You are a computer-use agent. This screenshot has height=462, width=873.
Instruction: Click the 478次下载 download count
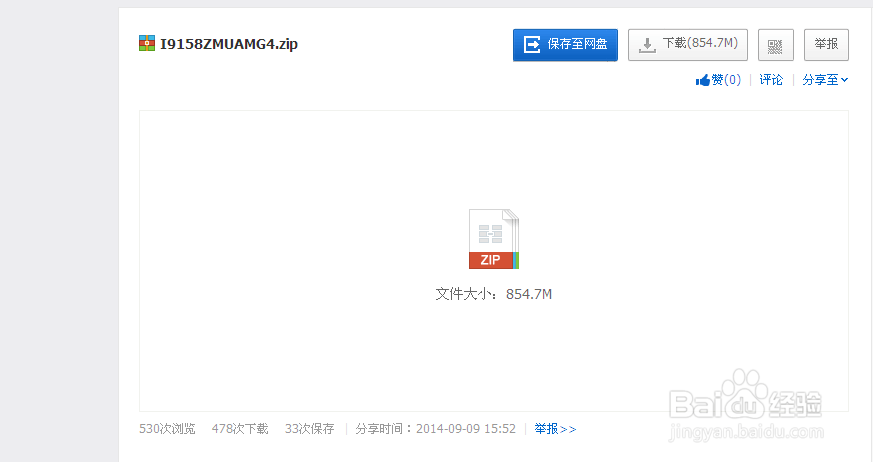coord(240,429)
